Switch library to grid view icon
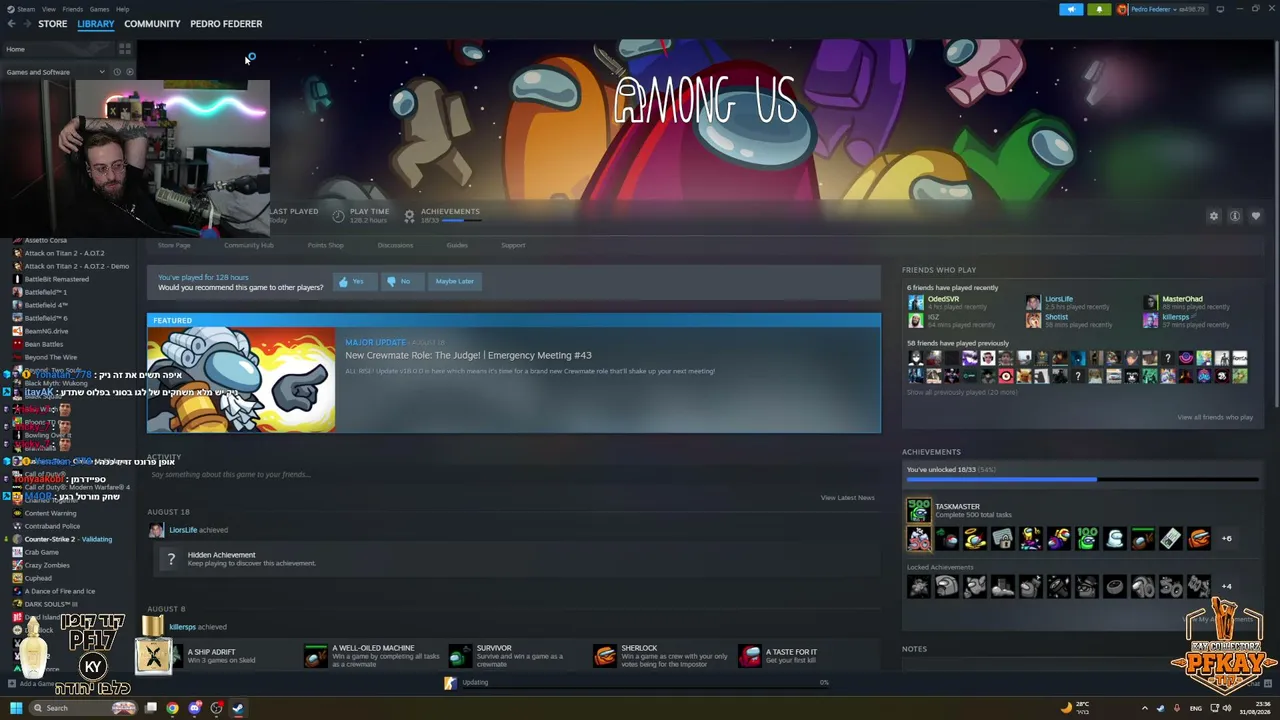Viewport: 1280px width, 720px height. 125,48
